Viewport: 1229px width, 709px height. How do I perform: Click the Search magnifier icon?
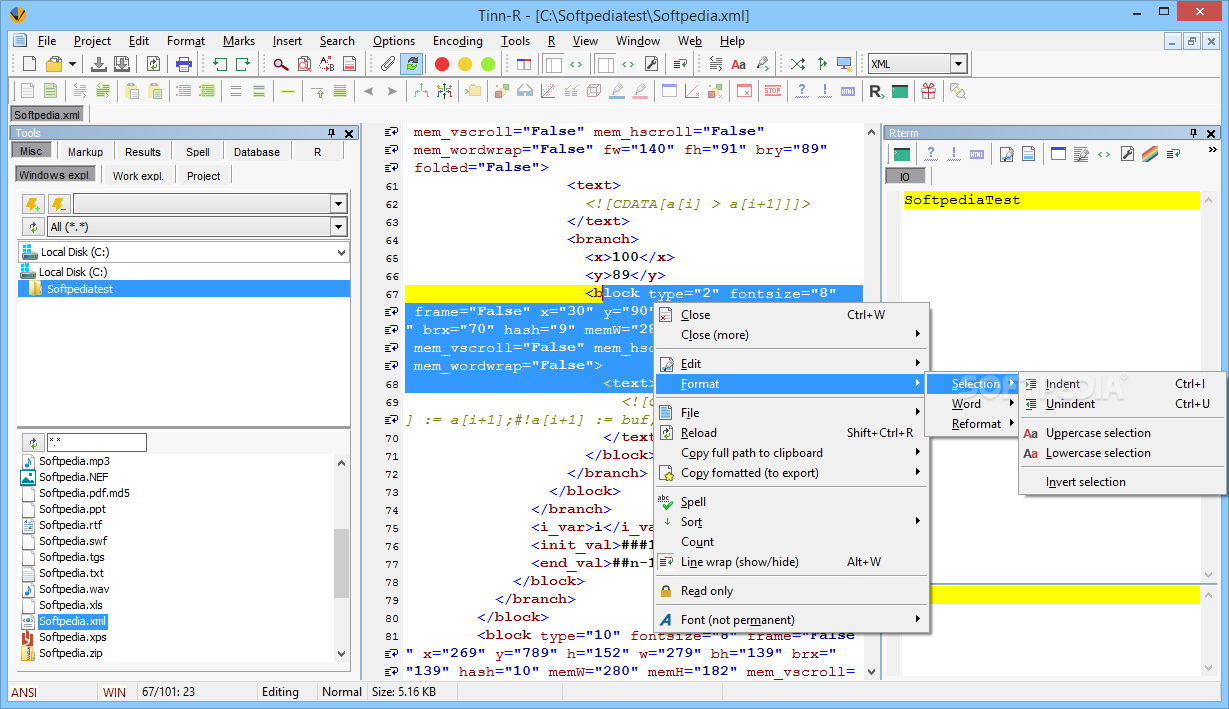coord(281,64)
